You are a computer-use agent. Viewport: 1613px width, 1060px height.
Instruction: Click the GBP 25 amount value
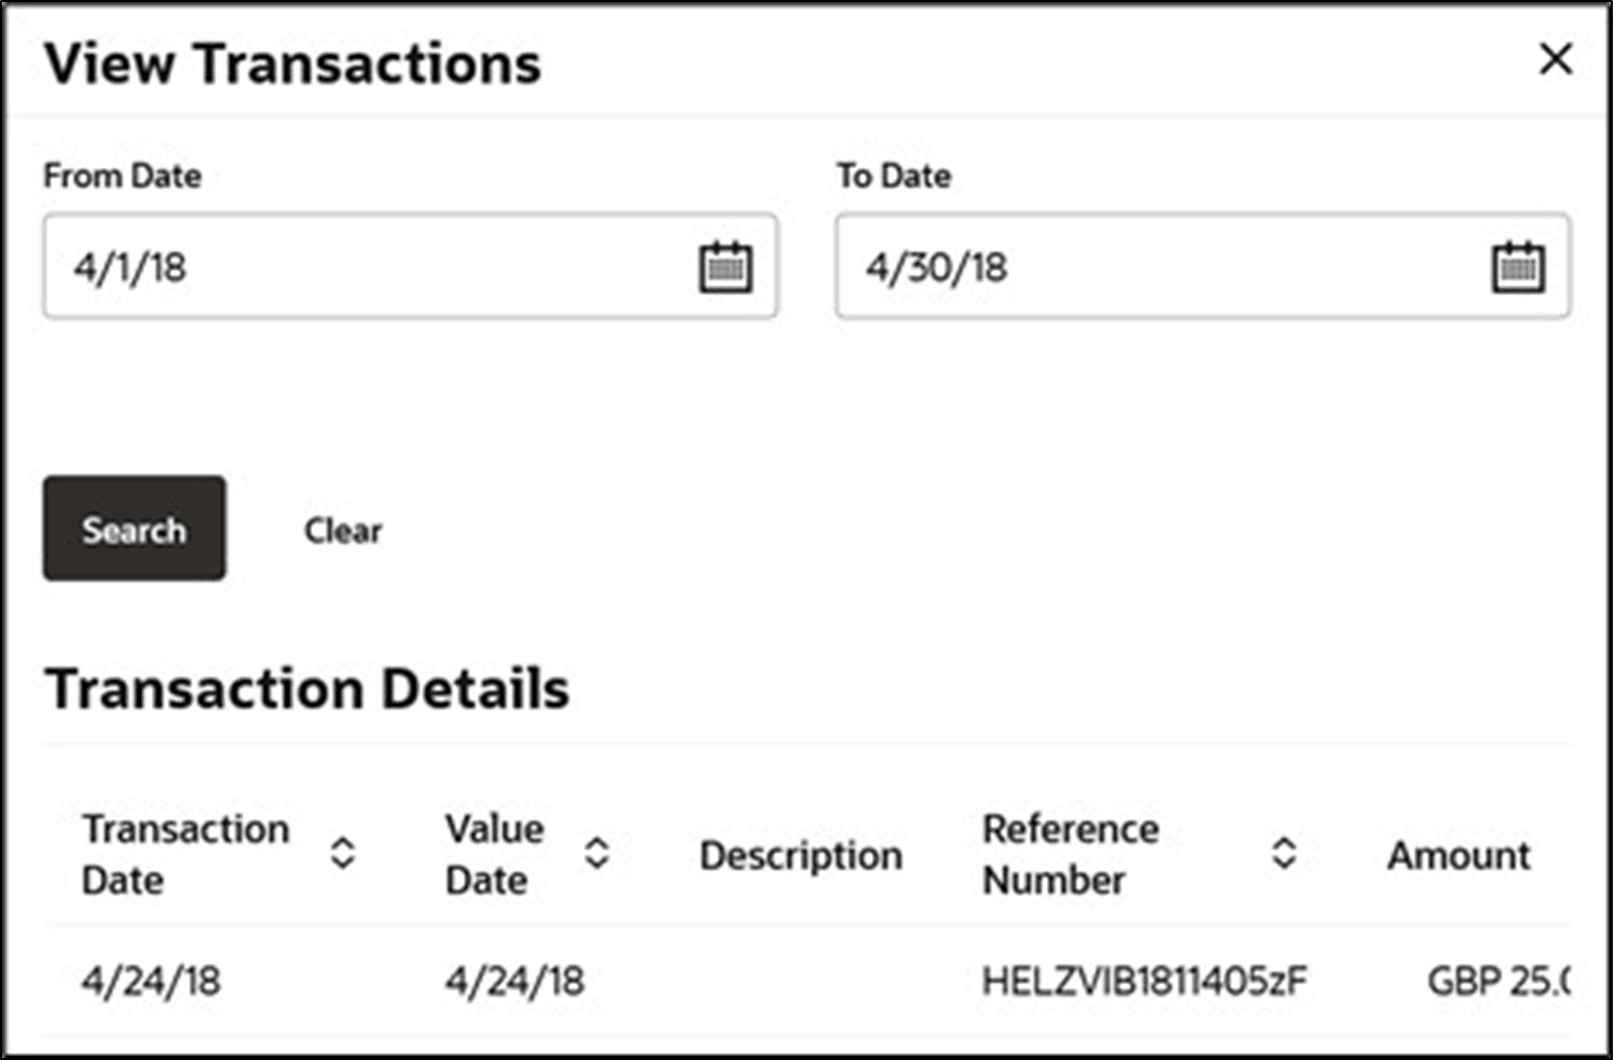[1496, 982]
